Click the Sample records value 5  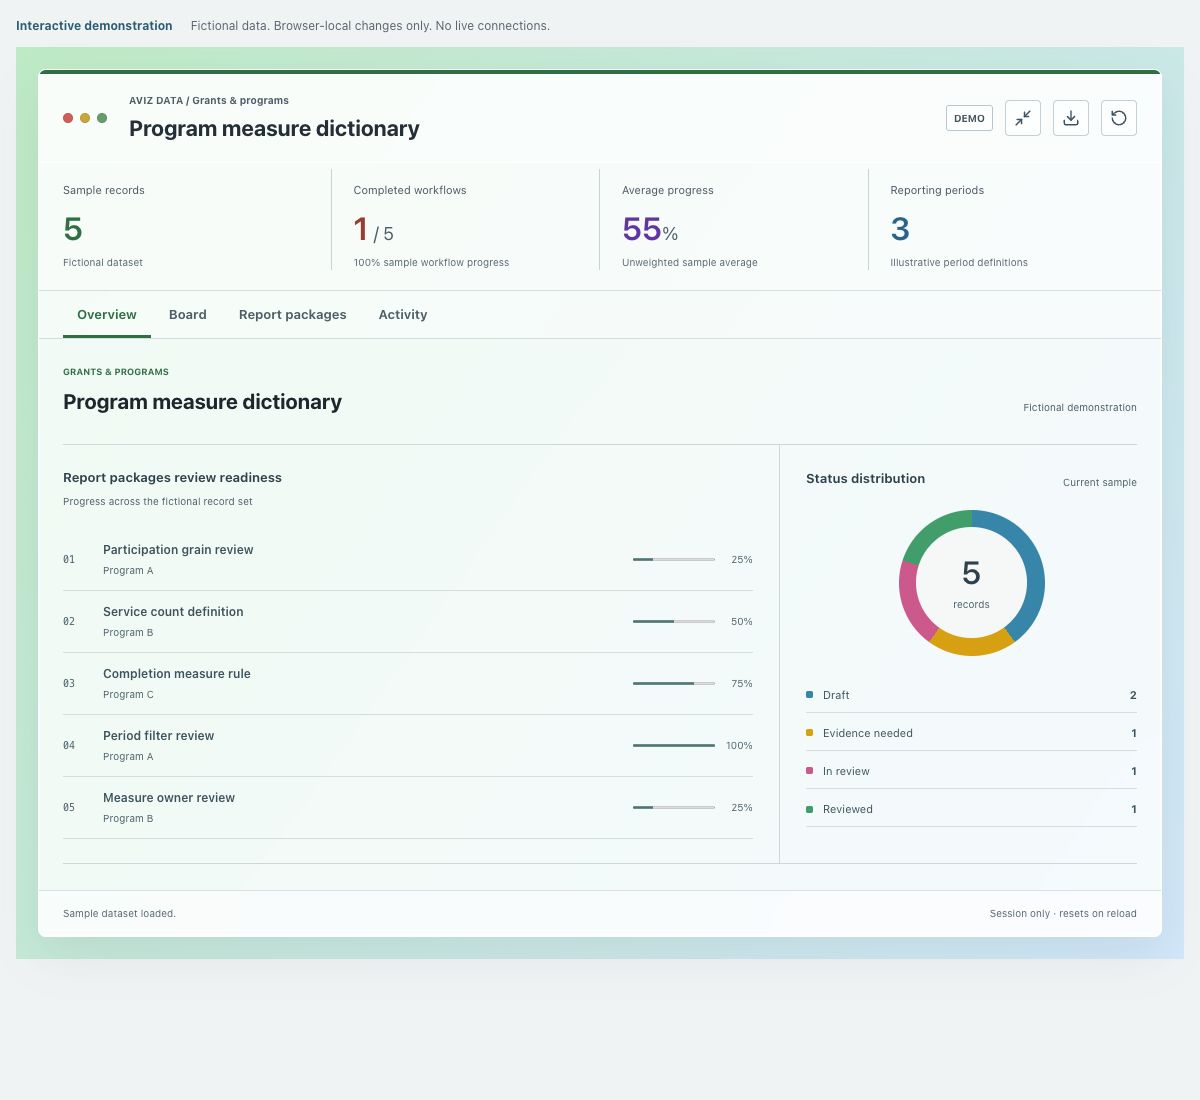[x=73, y=229]
